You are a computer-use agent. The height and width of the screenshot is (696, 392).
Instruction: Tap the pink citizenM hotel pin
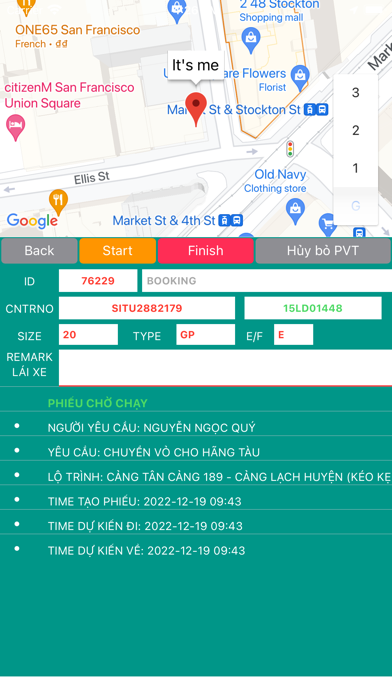(16, 127)
